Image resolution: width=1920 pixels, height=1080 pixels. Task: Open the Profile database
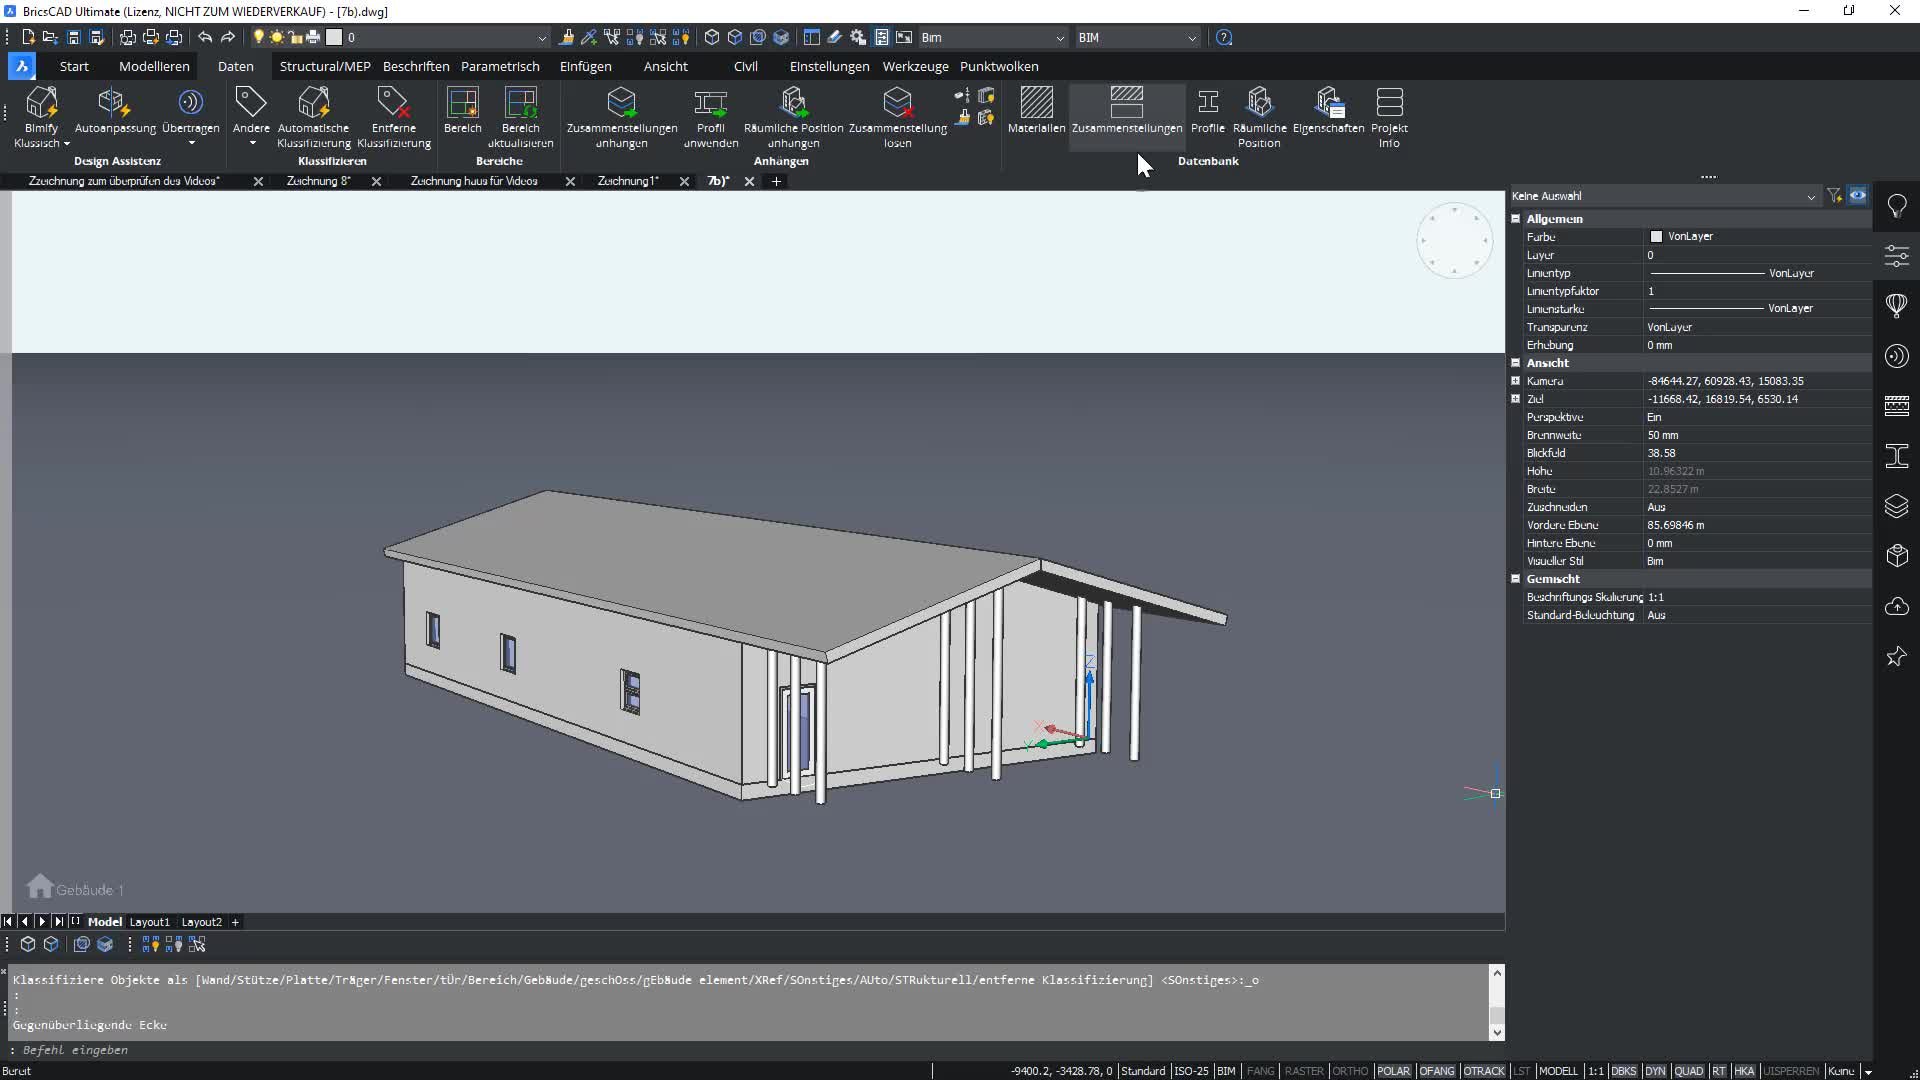click(x=1207, y=110)
